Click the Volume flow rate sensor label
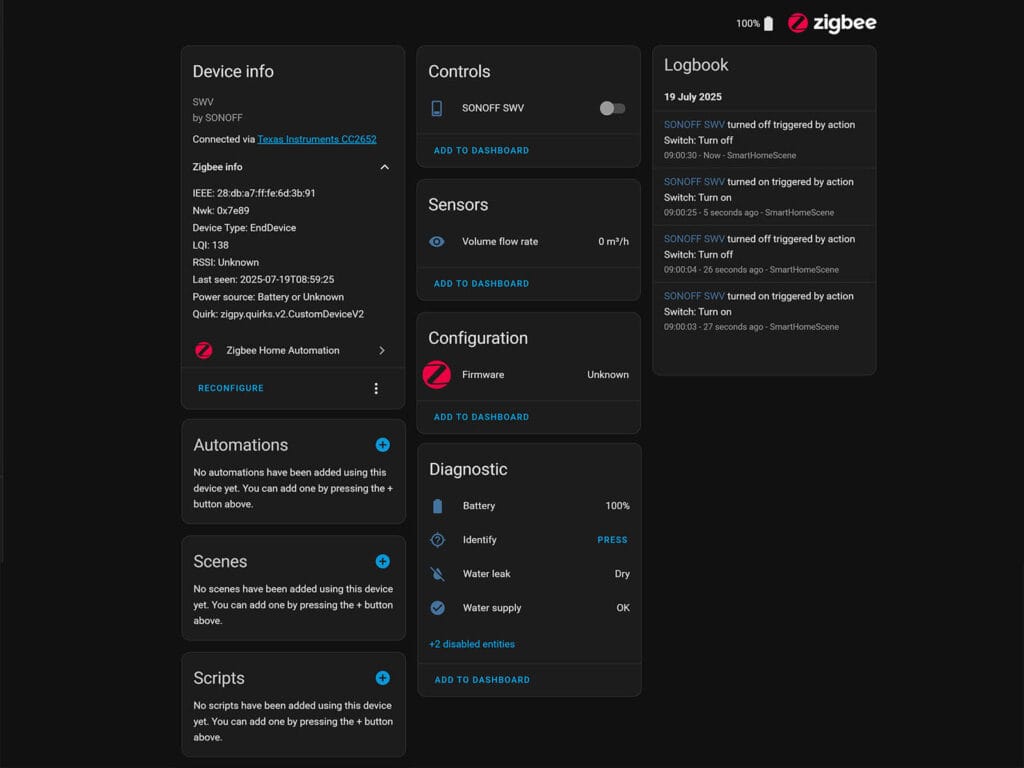 500,242
